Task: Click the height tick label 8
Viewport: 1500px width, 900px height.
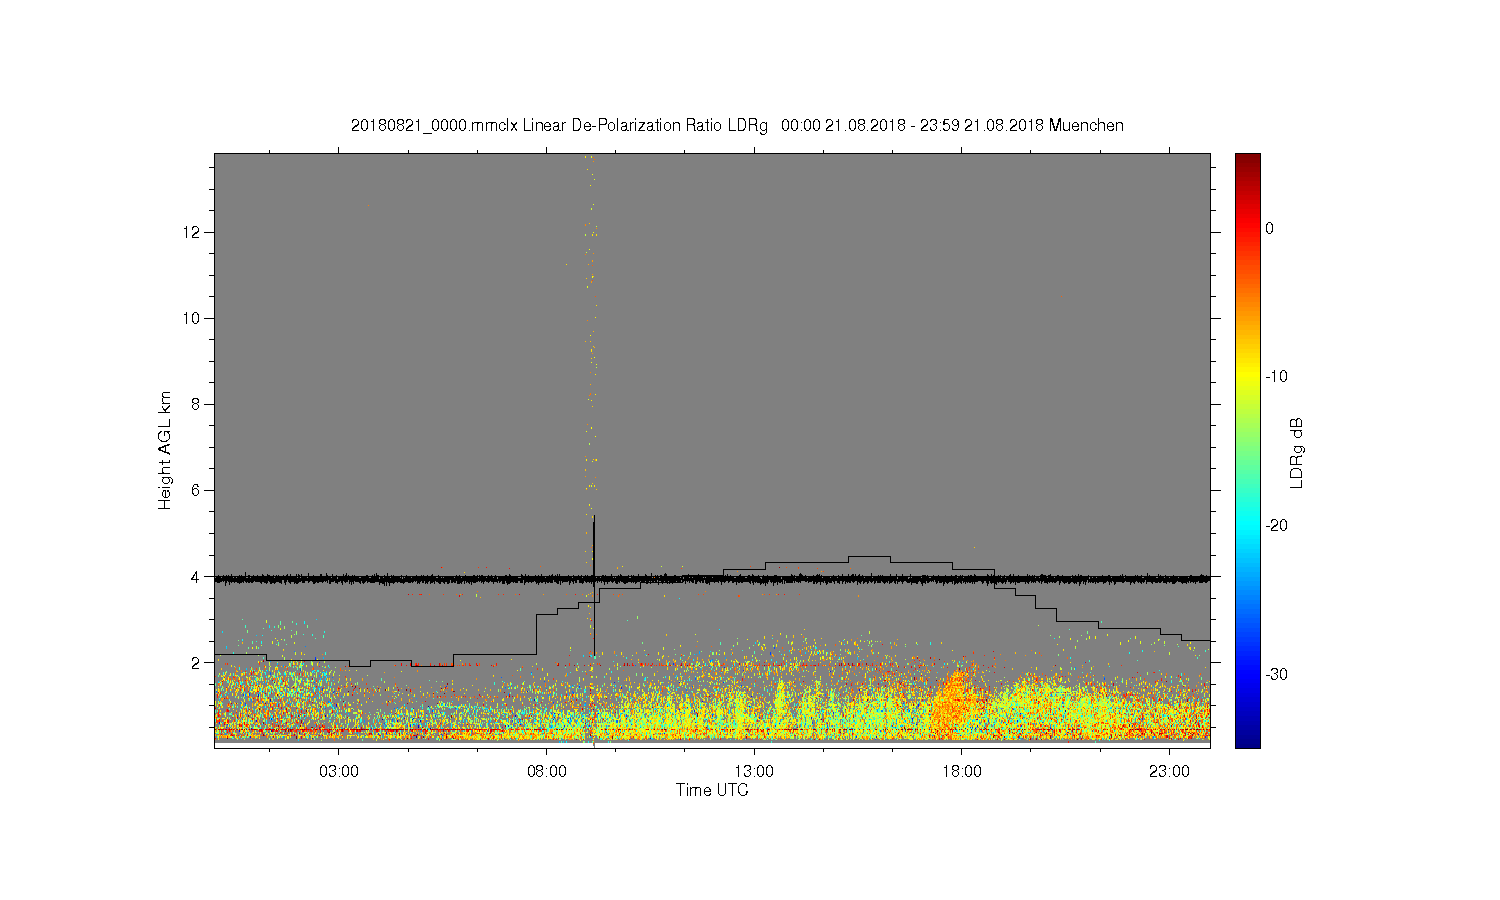Action: (197, 404)
